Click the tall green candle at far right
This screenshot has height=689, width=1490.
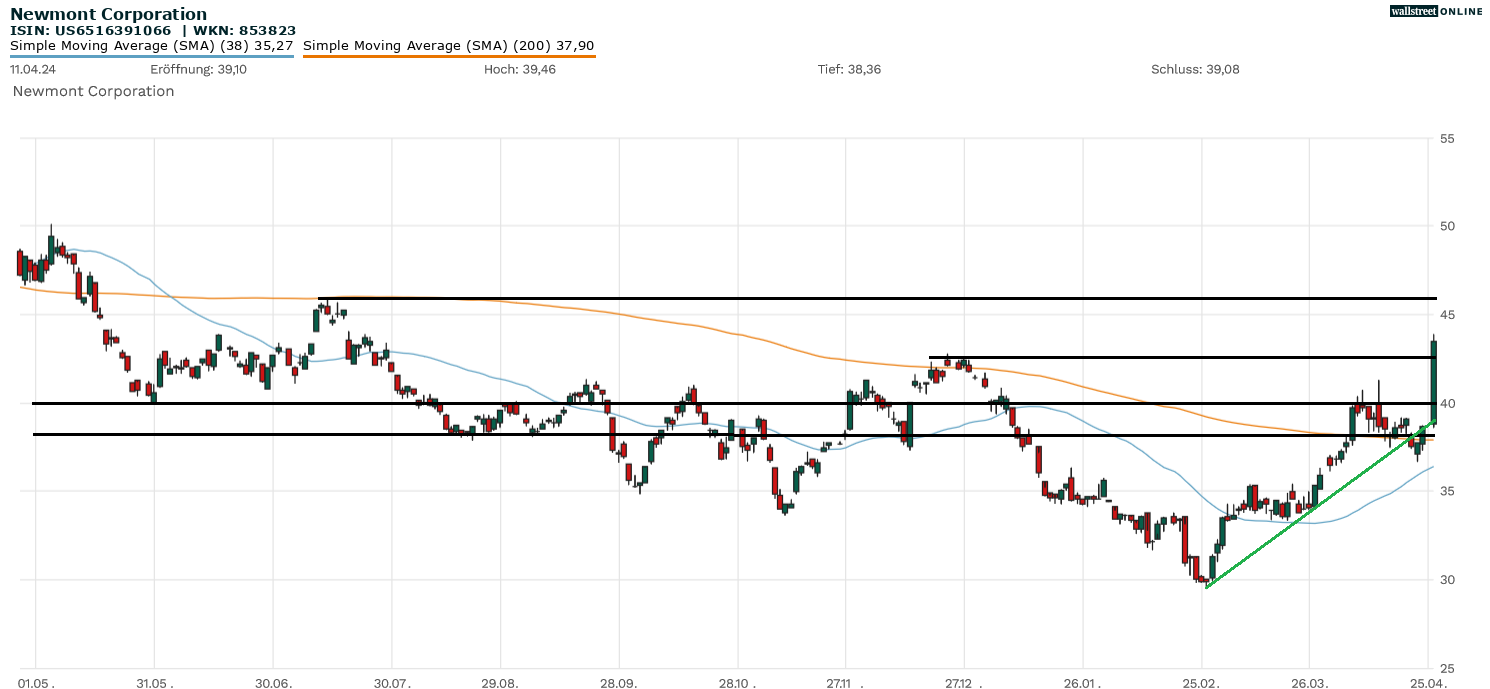(1434, 380)
